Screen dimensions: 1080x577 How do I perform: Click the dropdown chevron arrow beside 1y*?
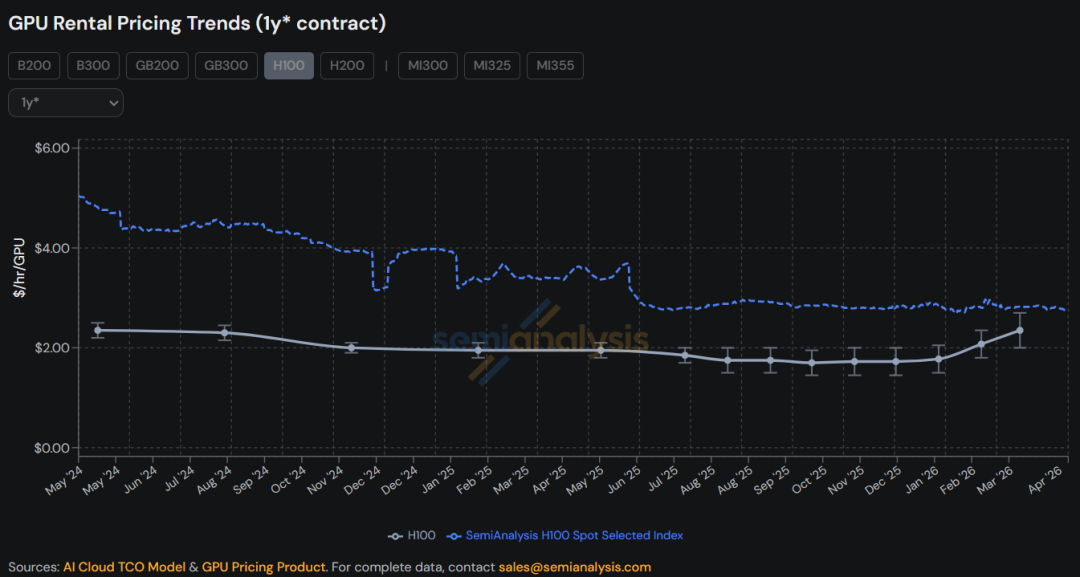pyautogui.click(x=114, y=103)
